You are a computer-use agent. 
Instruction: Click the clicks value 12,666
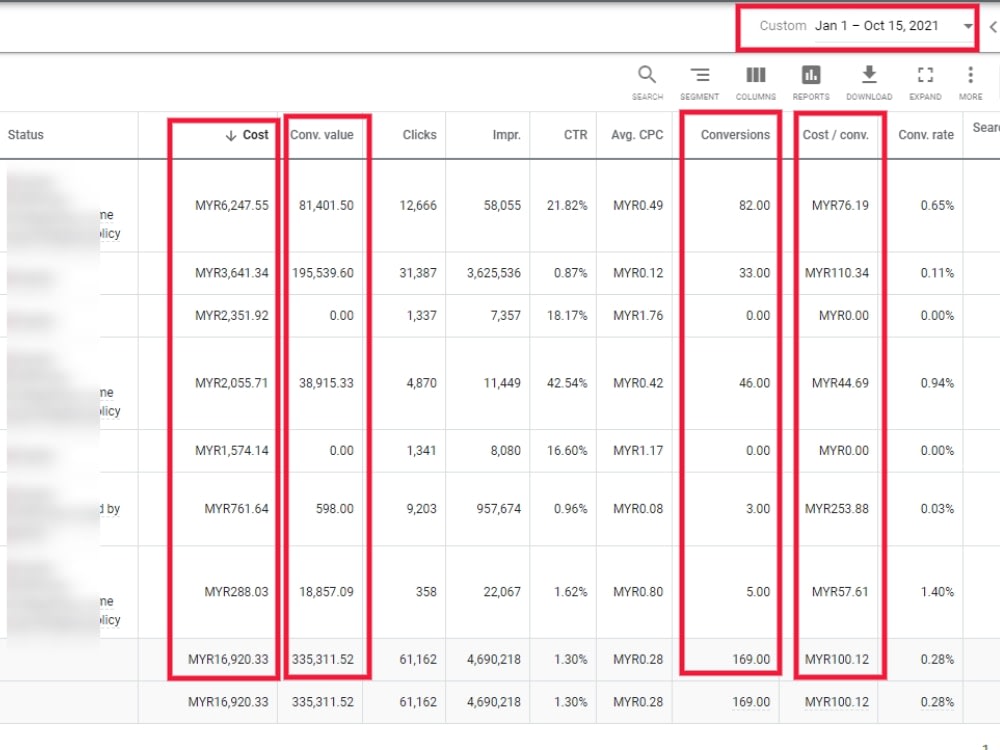418,205
